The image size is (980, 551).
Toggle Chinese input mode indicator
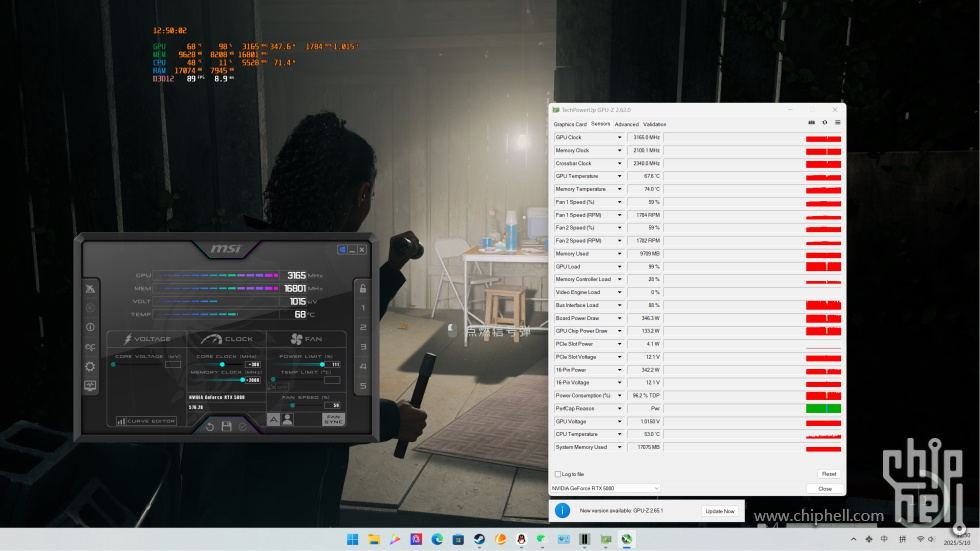(x=884, y=539)
